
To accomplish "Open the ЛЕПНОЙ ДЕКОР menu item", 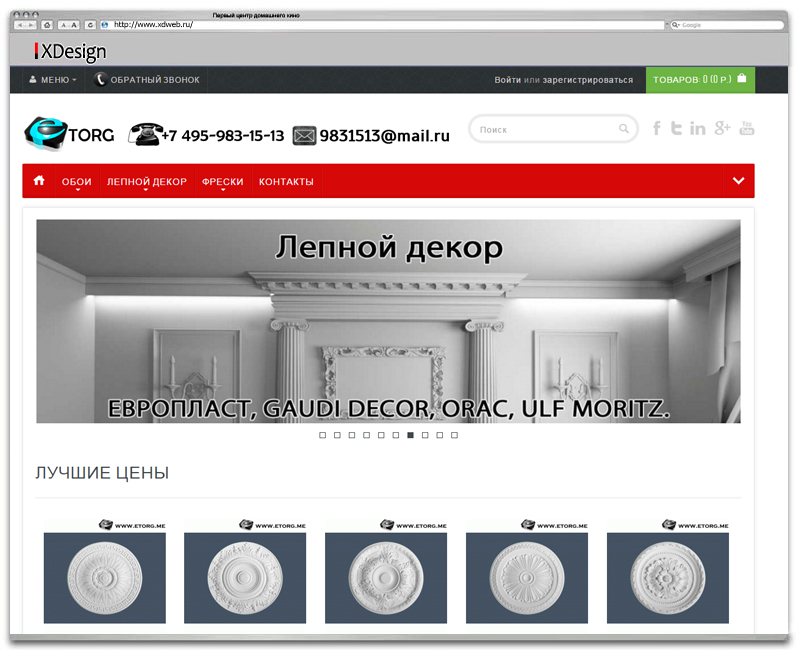I will coord(147,182).
